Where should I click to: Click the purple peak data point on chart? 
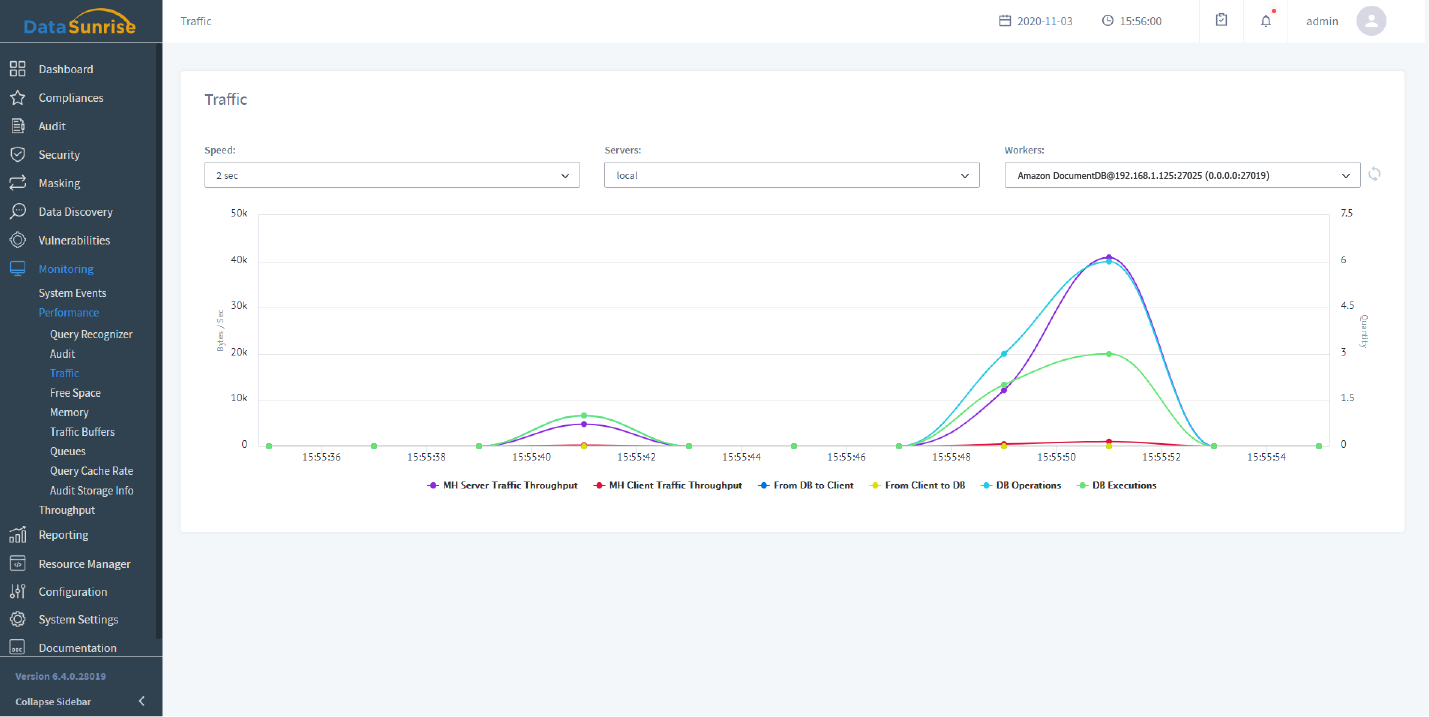1108,257
